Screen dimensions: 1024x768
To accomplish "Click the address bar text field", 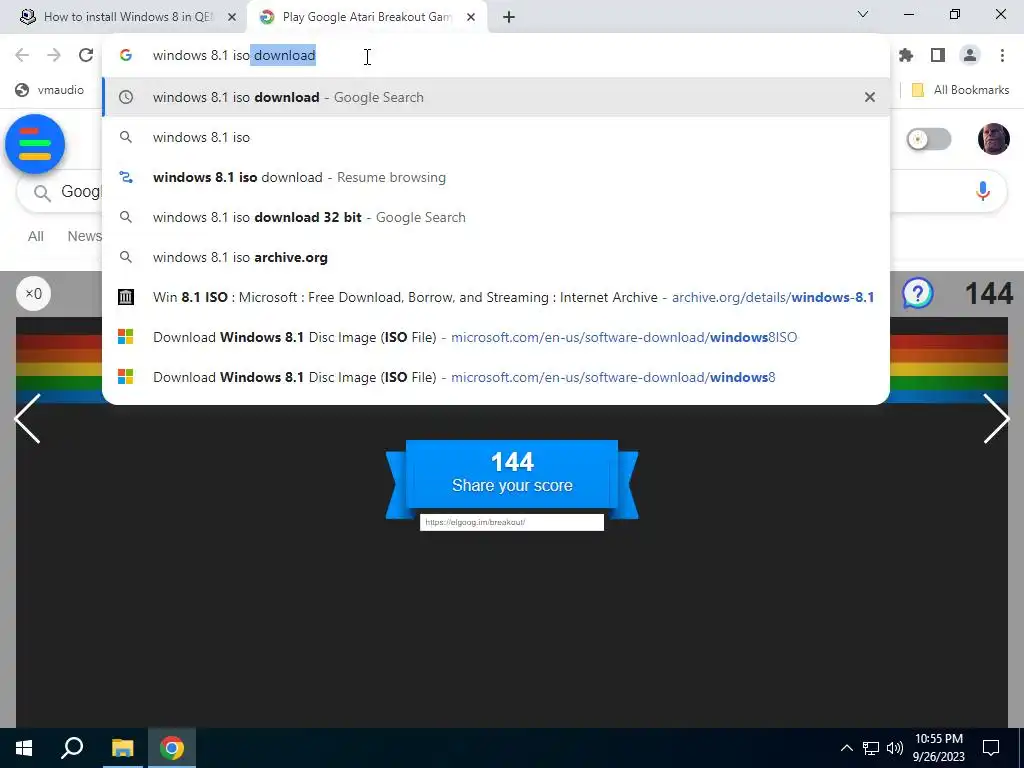I will click(x=496, y=56).
